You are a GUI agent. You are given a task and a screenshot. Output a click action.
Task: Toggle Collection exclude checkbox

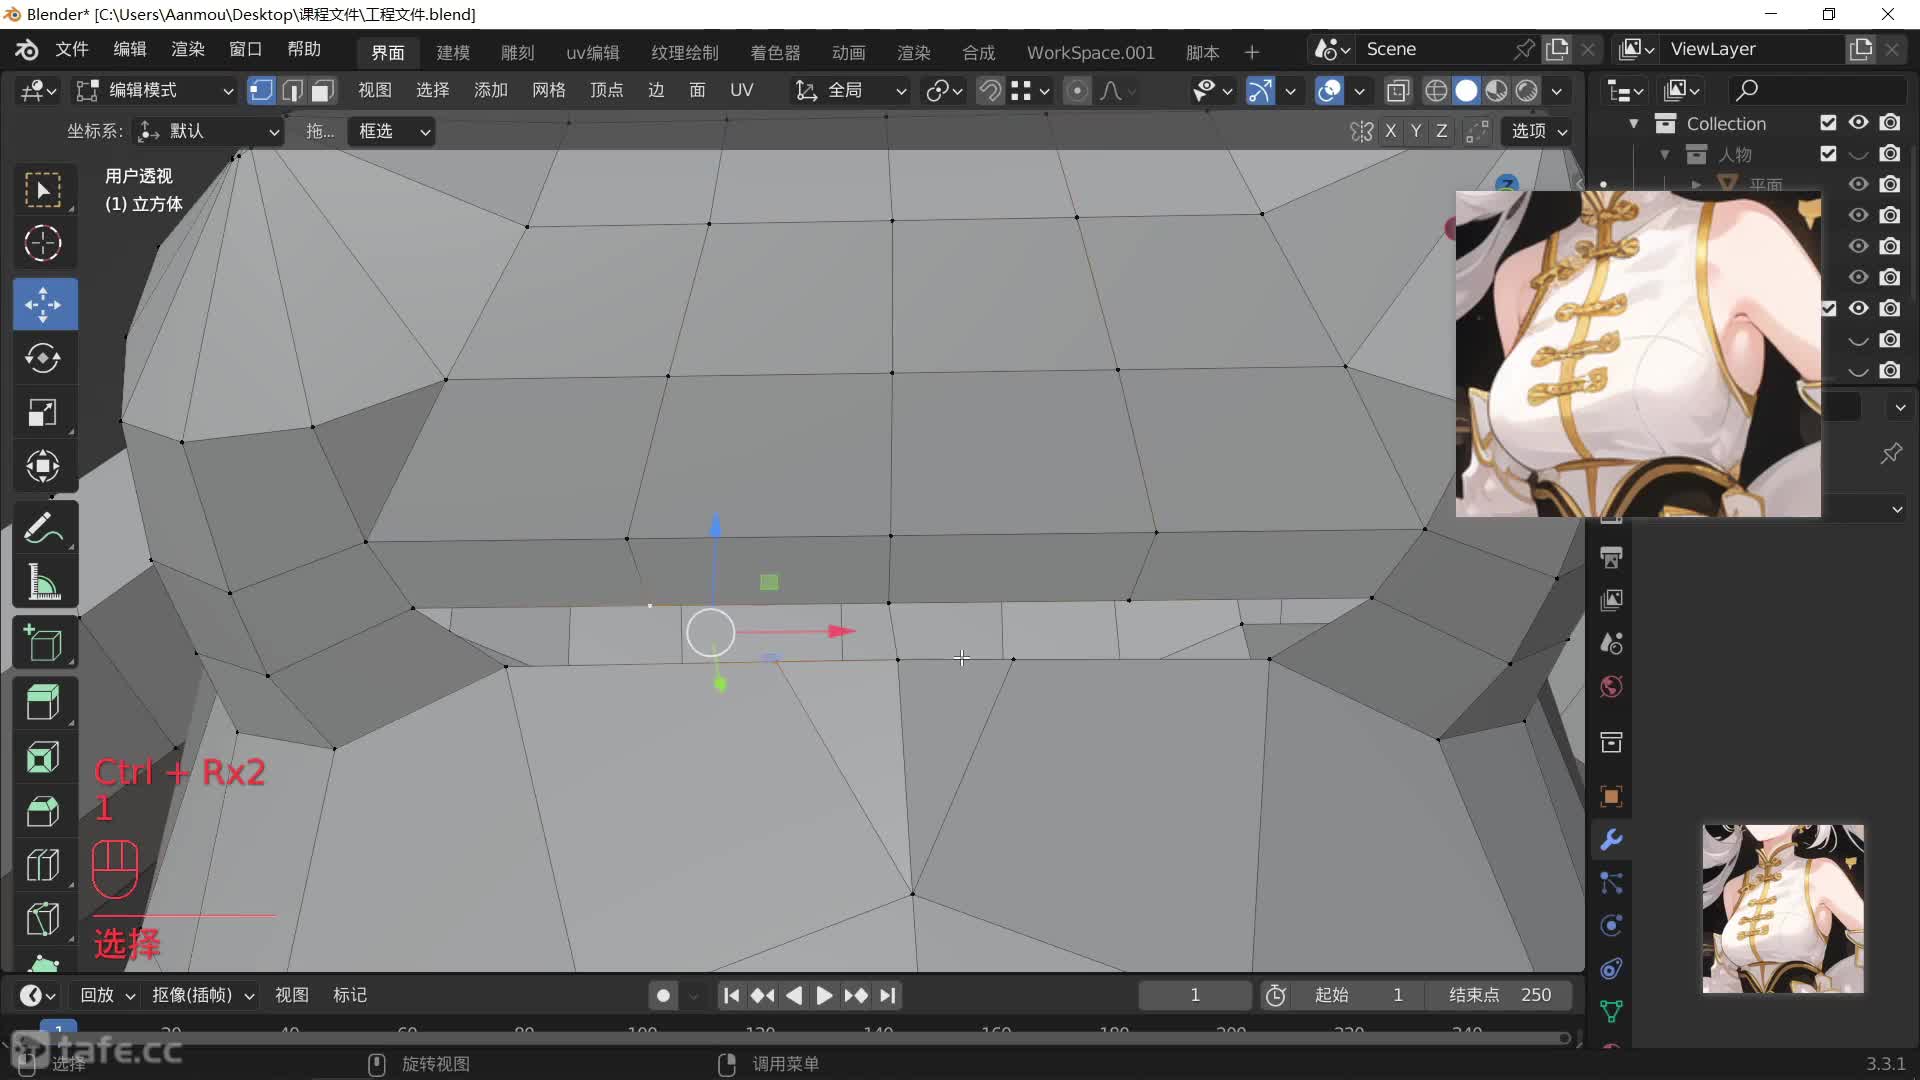[x=1828, y=122]
